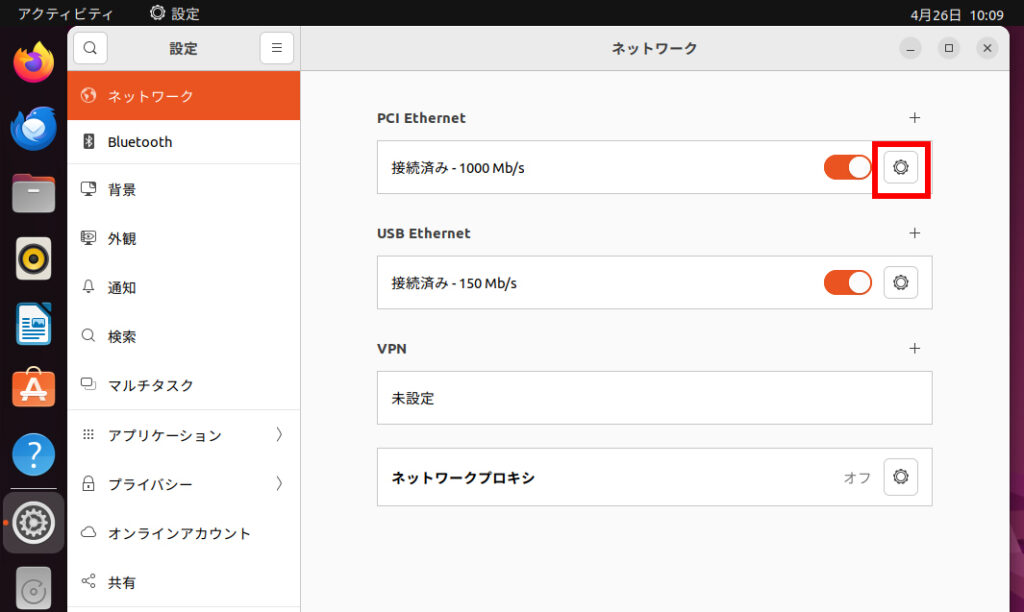
Task: Click the オンラインアカウント cloud icon
Action: tap(88, 532)
